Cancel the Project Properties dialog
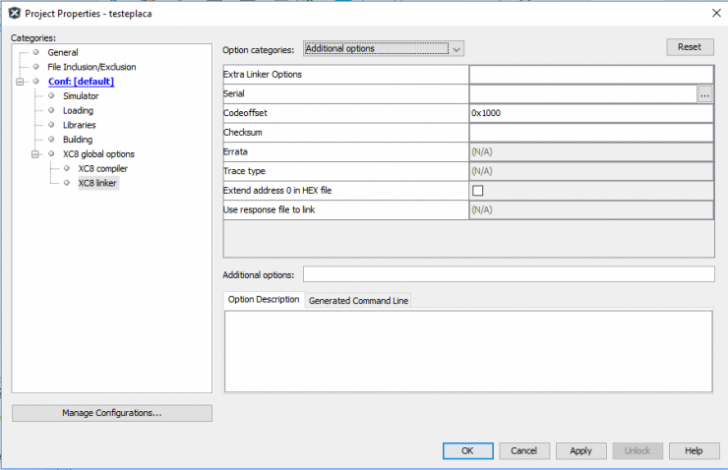Viewport: 728px width, 470px height. click(x=524, y=451)
